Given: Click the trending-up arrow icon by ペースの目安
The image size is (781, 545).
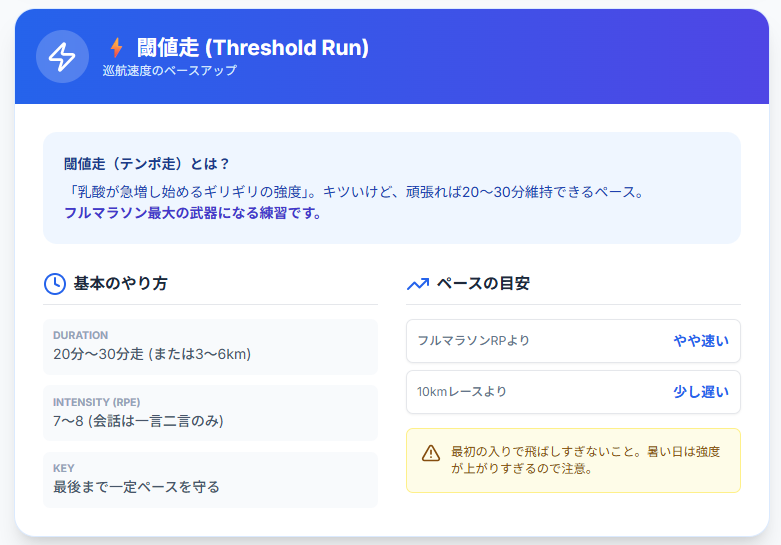Looking at the screenshot, I should tap(417, 284).
